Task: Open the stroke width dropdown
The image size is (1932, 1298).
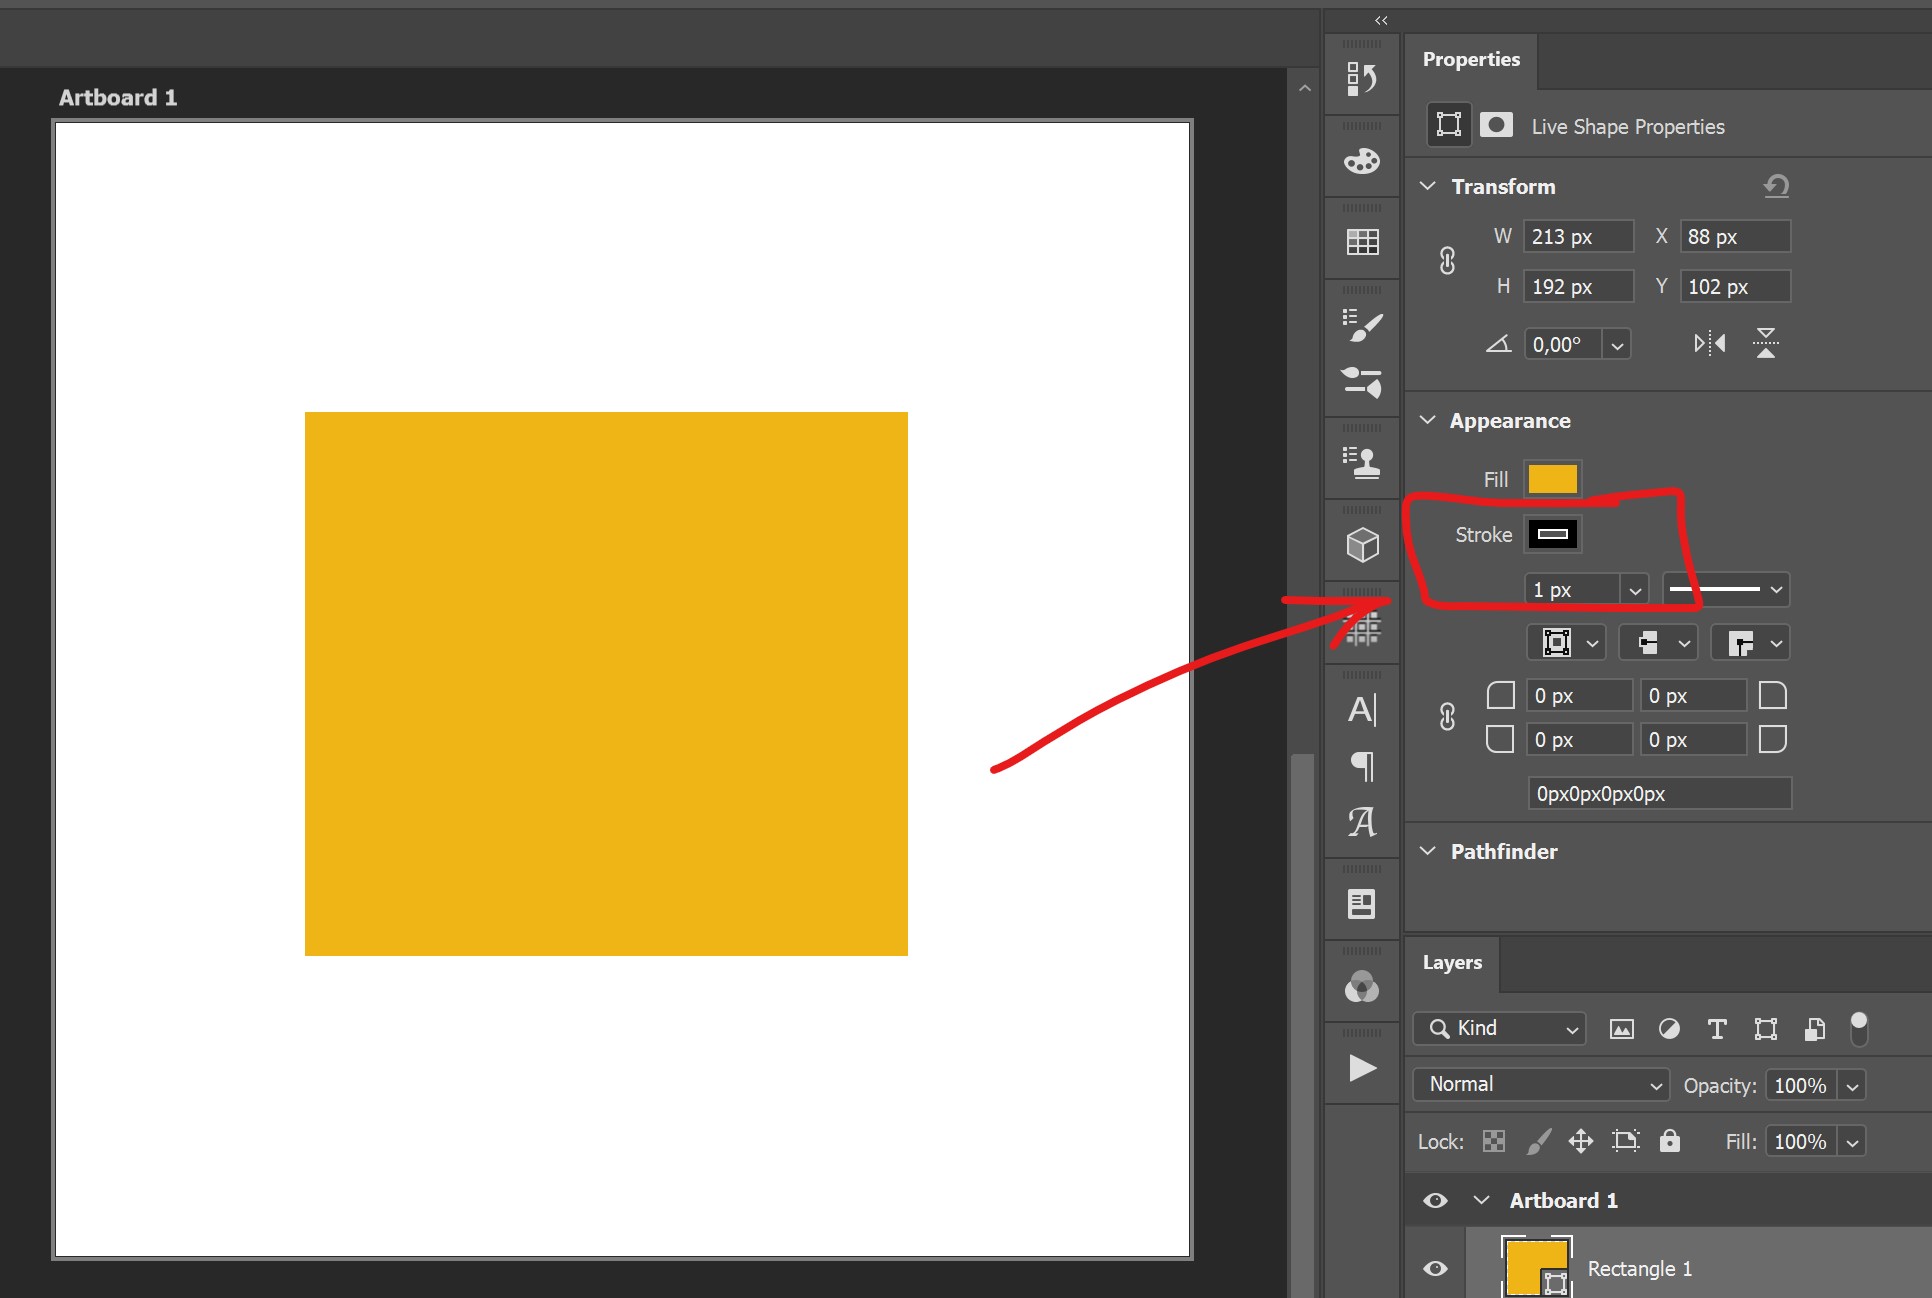Action: click(x=1635, y=590)
